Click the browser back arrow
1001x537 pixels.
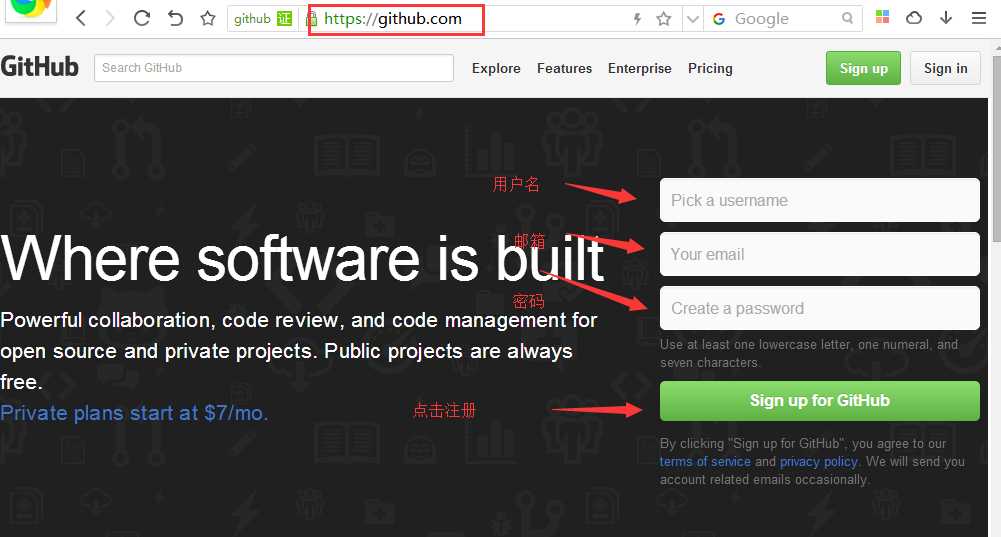(81, 19)
